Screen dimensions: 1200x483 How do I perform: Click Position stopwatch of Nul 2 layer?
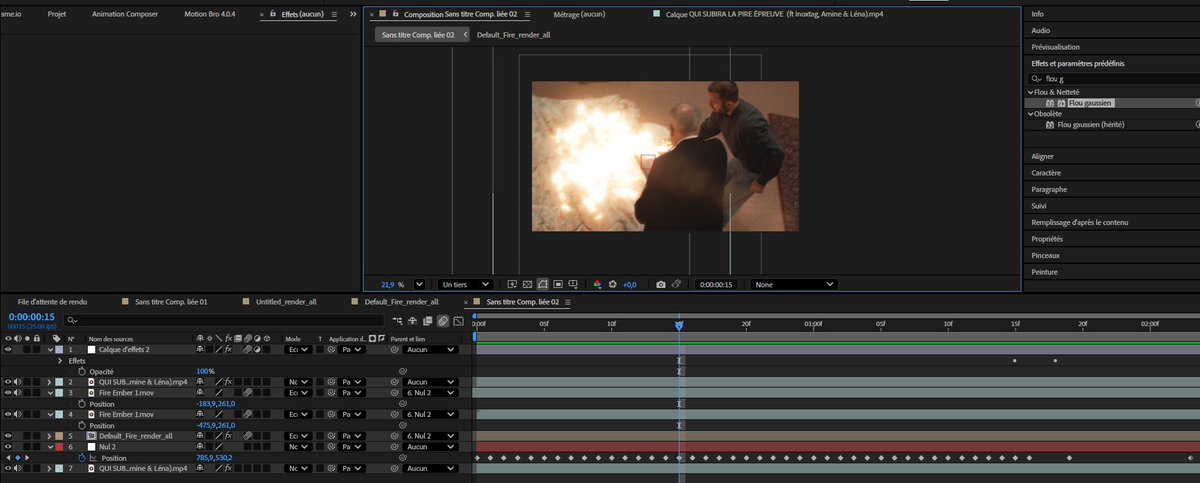pos(82,458)
